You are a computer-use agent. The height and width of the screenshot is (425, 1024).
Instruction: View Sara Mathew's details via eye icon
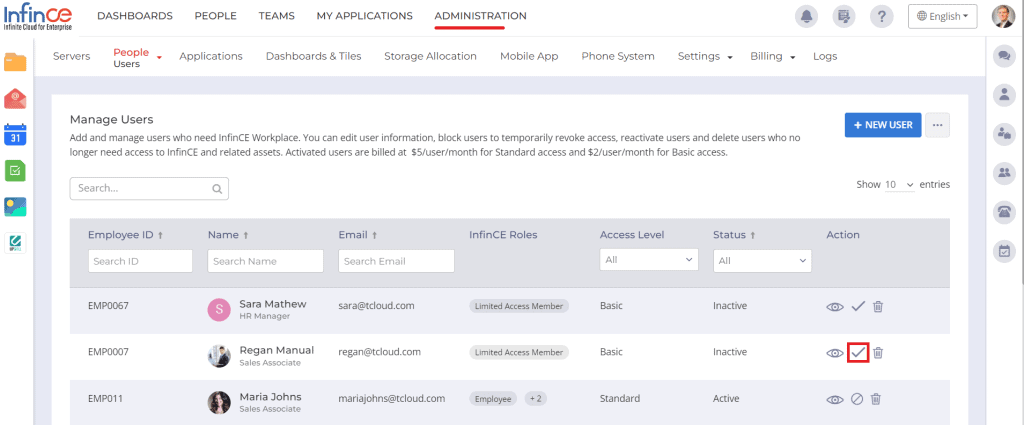835,306
